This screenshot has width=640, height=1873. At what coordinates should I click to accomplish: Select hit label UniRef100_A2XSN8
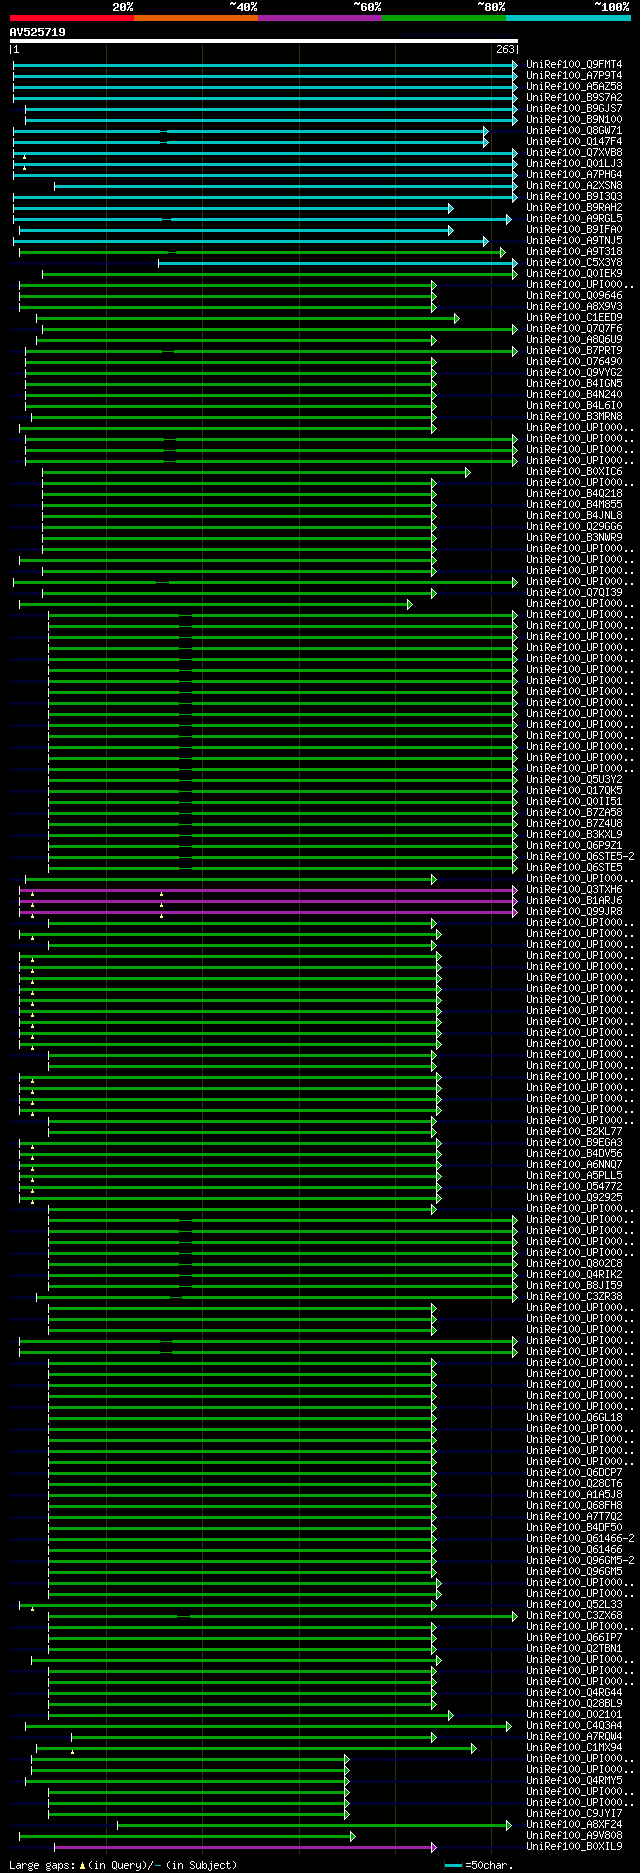574,186
